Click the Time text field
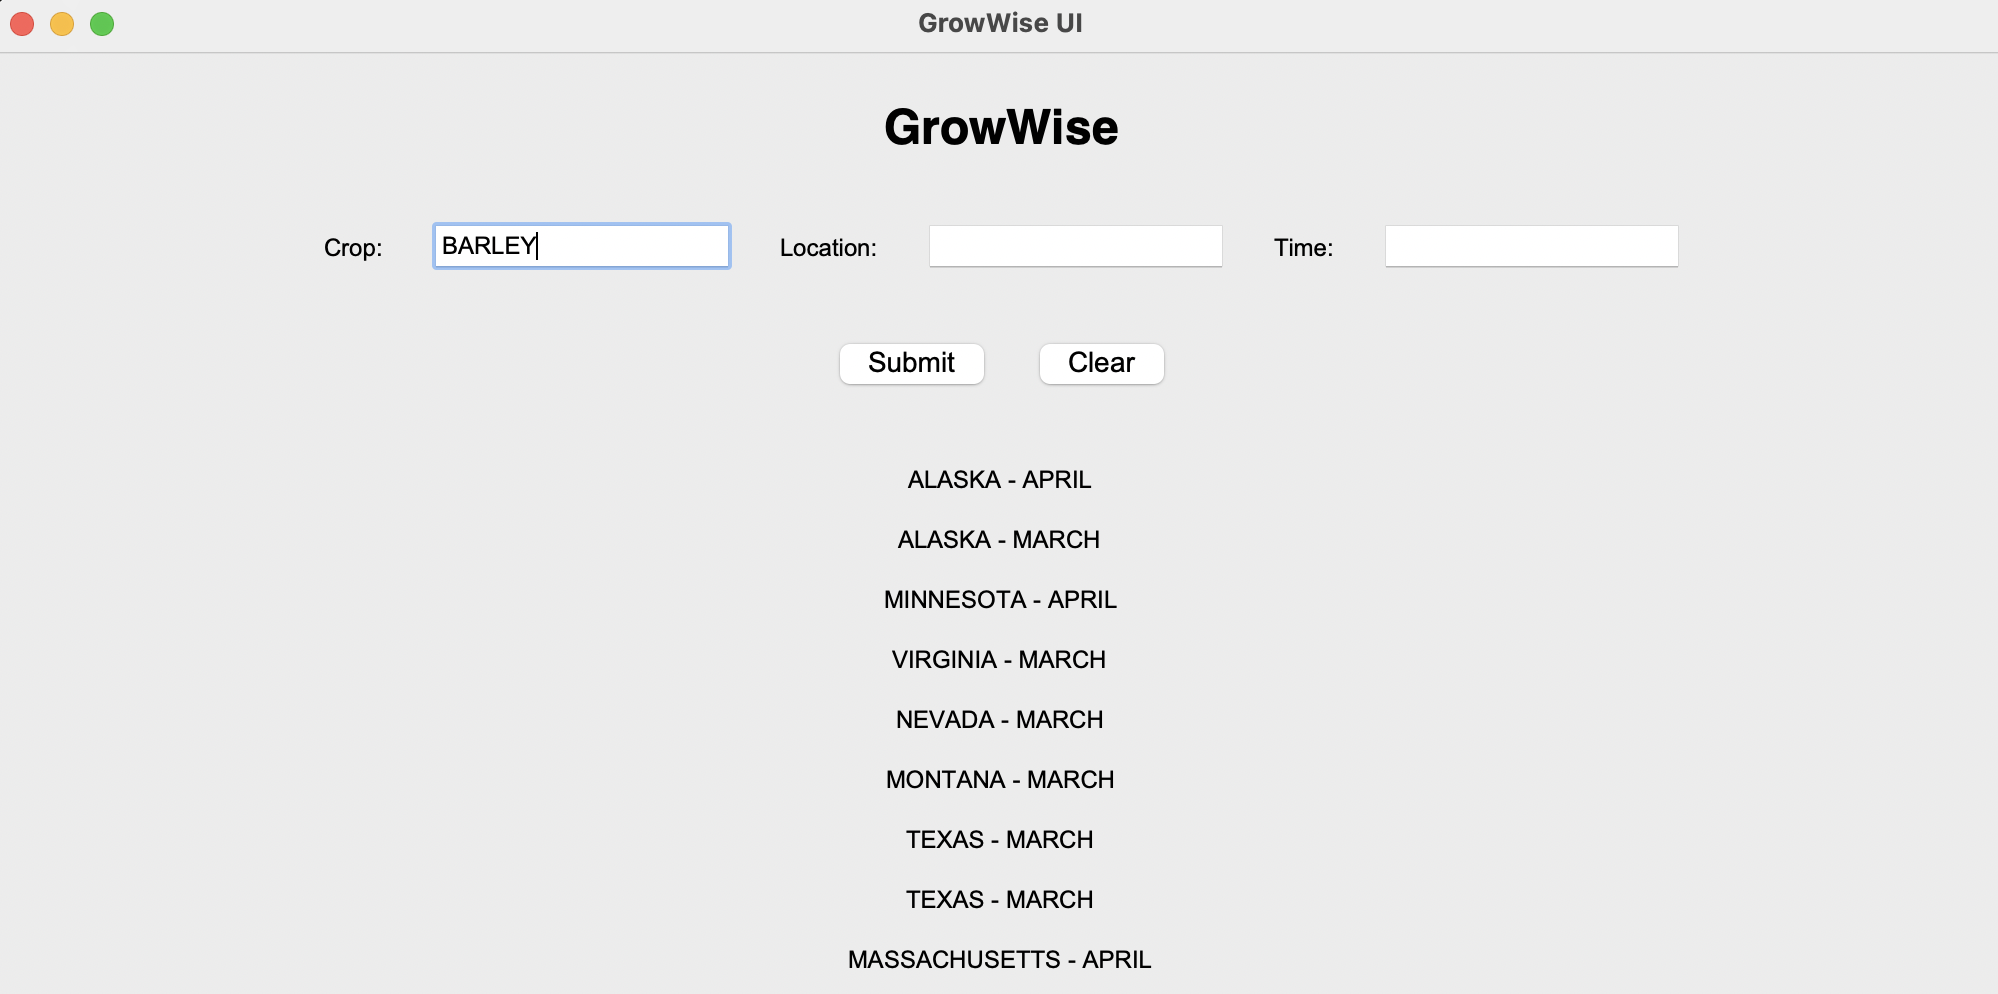Image resolution: width=1998 pixels, height=994 pixels. [x=1531, y=245]
